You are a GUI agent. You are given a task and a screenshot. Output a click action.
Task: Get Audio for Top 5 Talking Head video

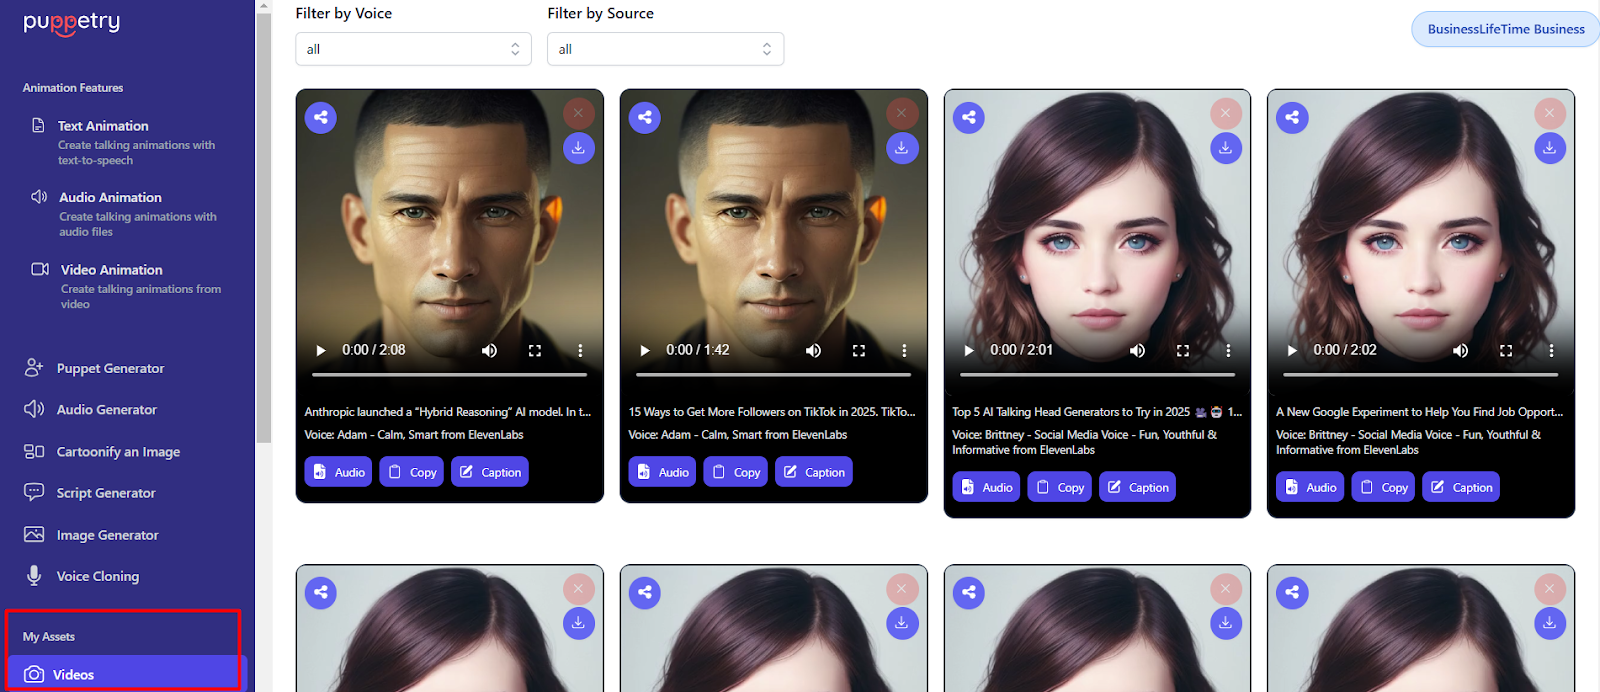click(x=987, y=487)
